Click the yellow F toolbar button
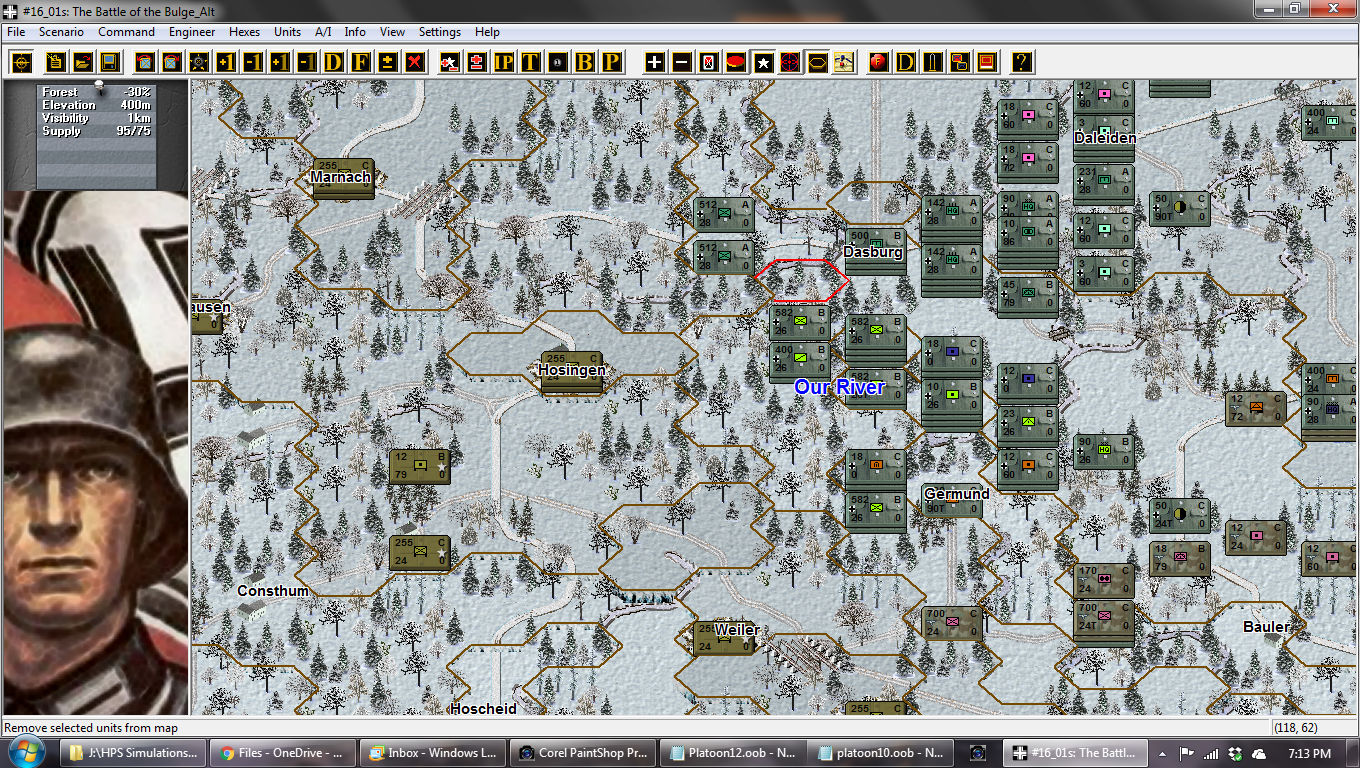The height and width of the screenshot is (768, 1360). pos(360,62)
